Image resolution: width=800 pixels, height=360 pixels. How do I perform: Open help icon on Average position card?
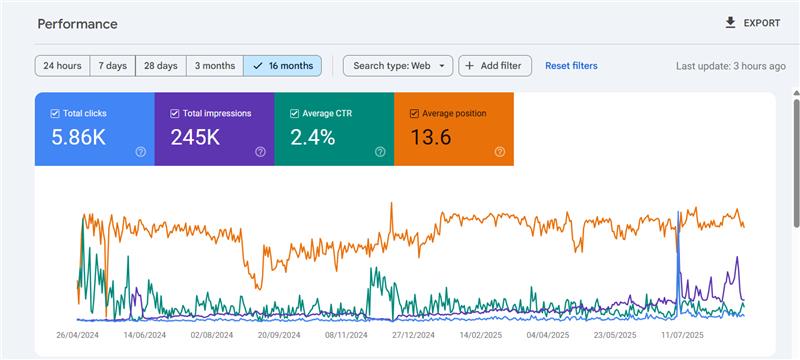coord(500,152)
